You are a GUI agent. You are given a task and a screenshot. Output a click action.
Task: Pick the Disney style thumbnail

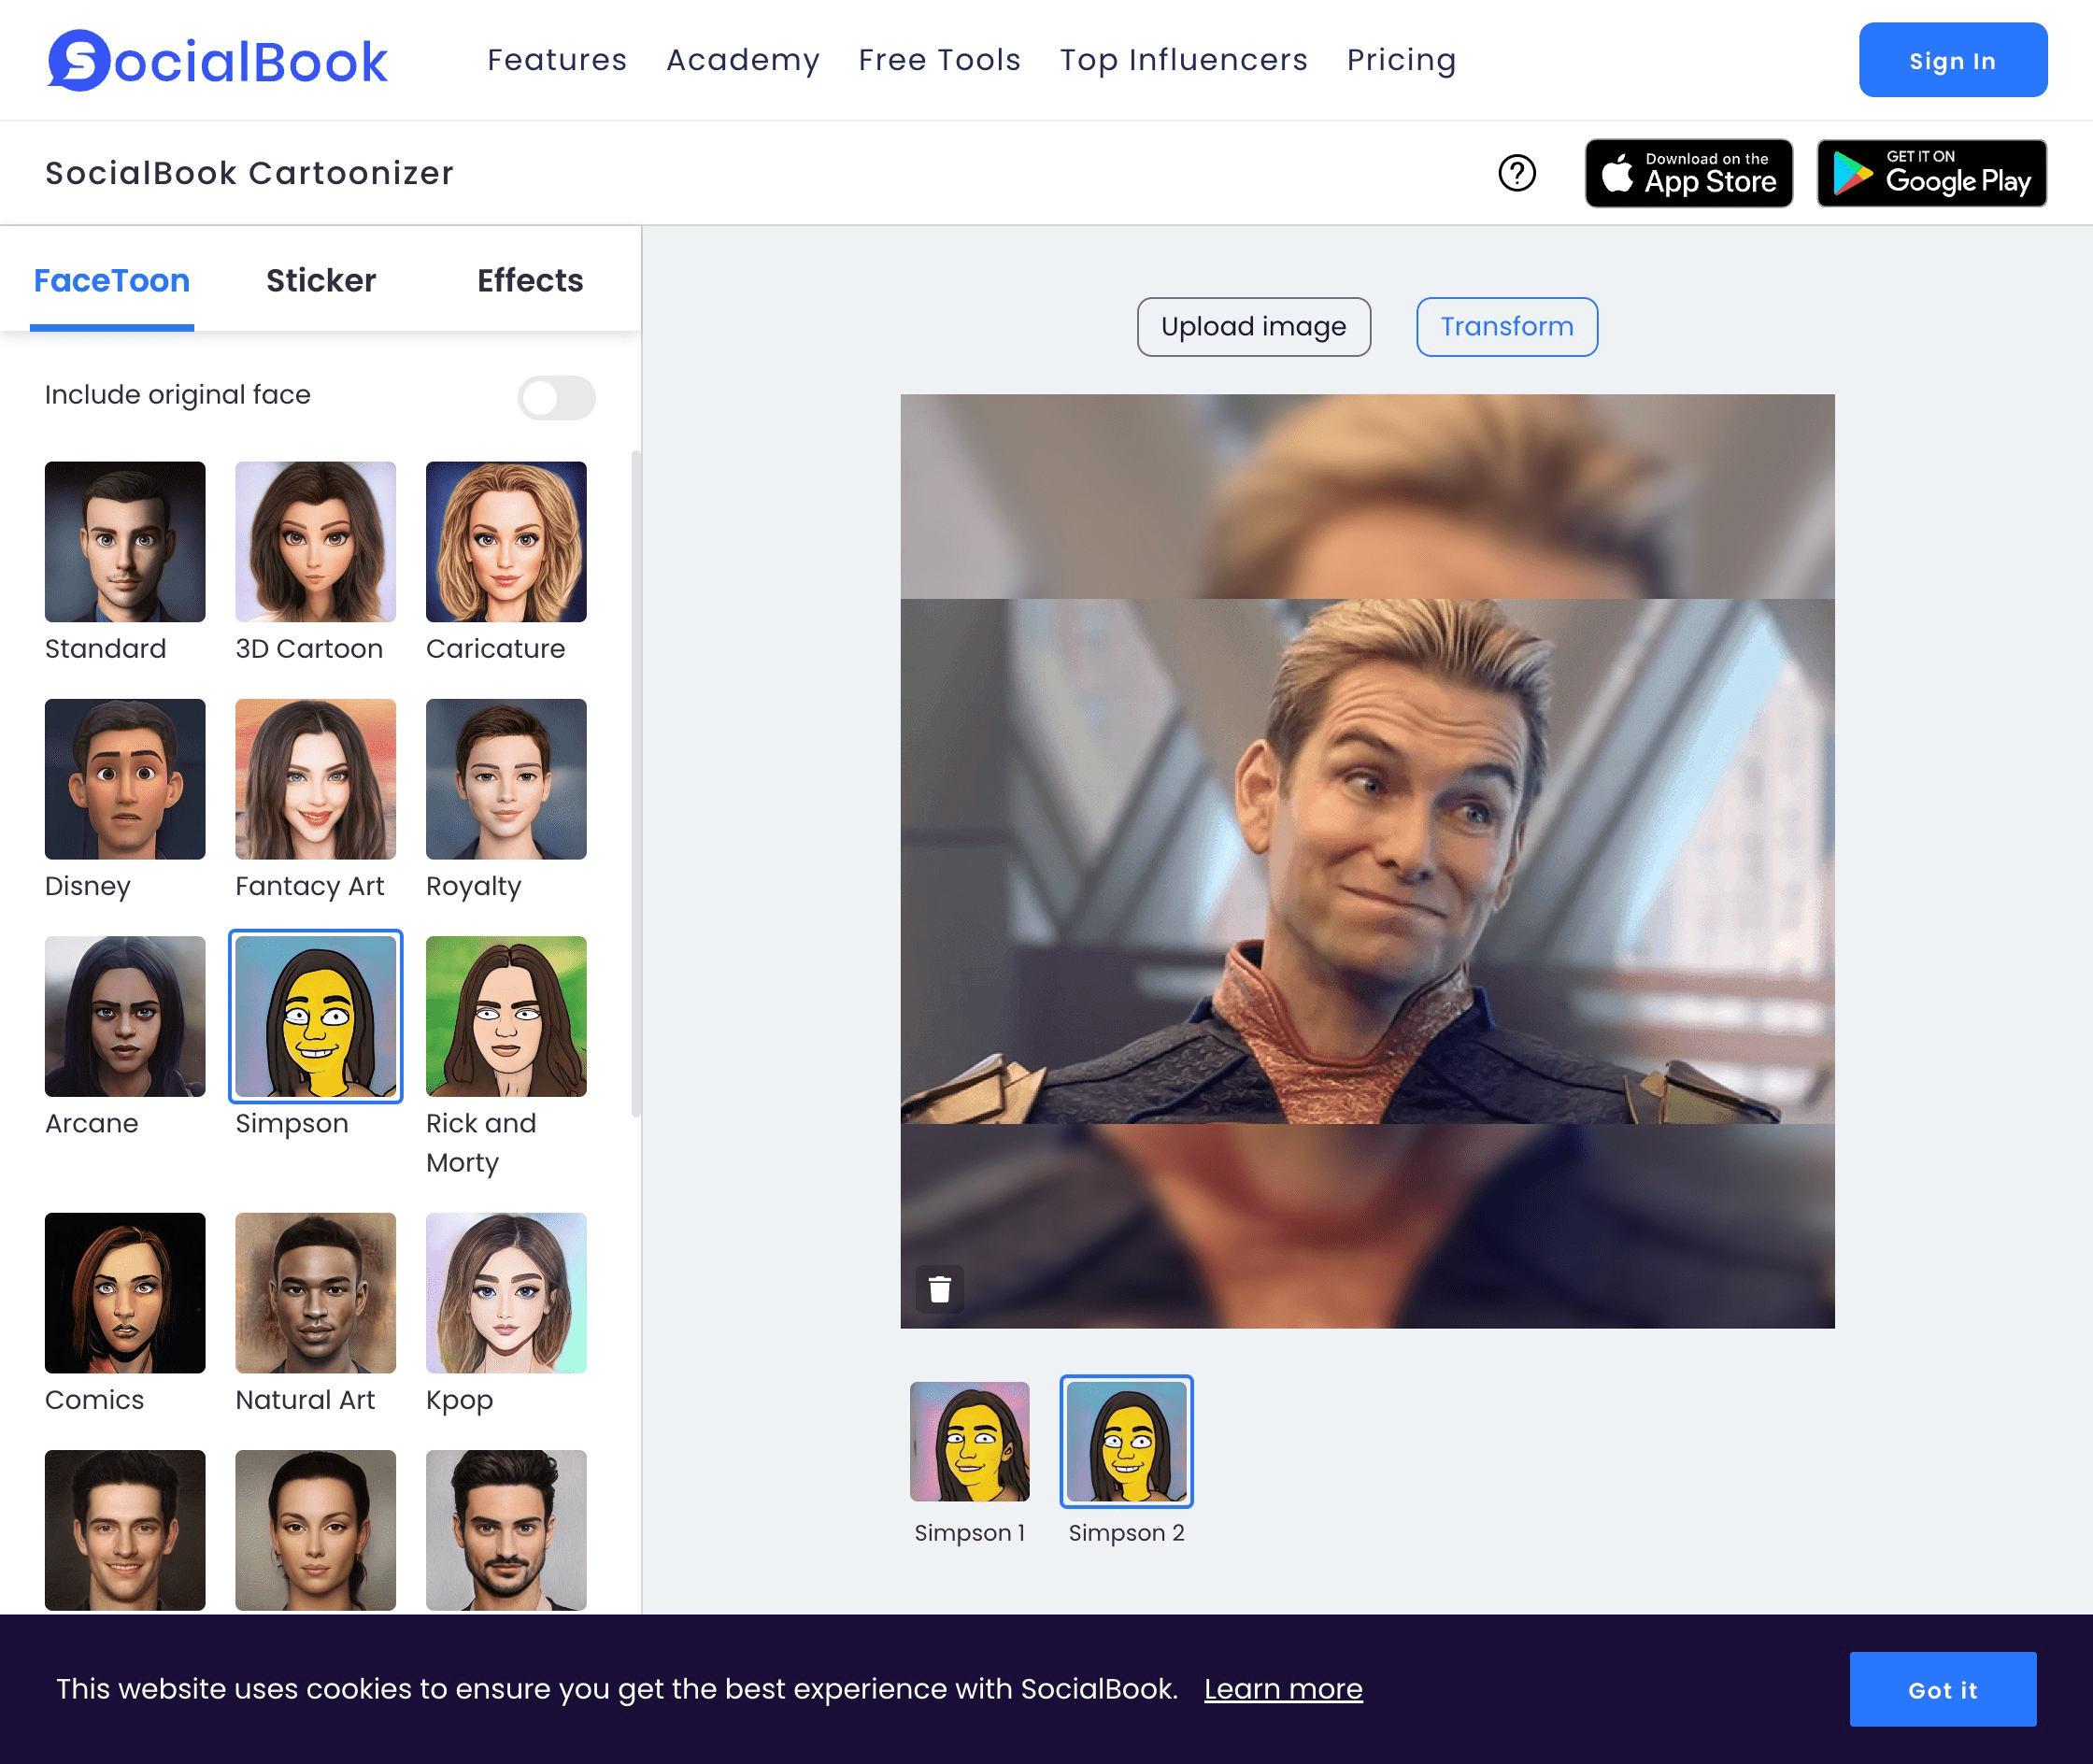(125, 779)
